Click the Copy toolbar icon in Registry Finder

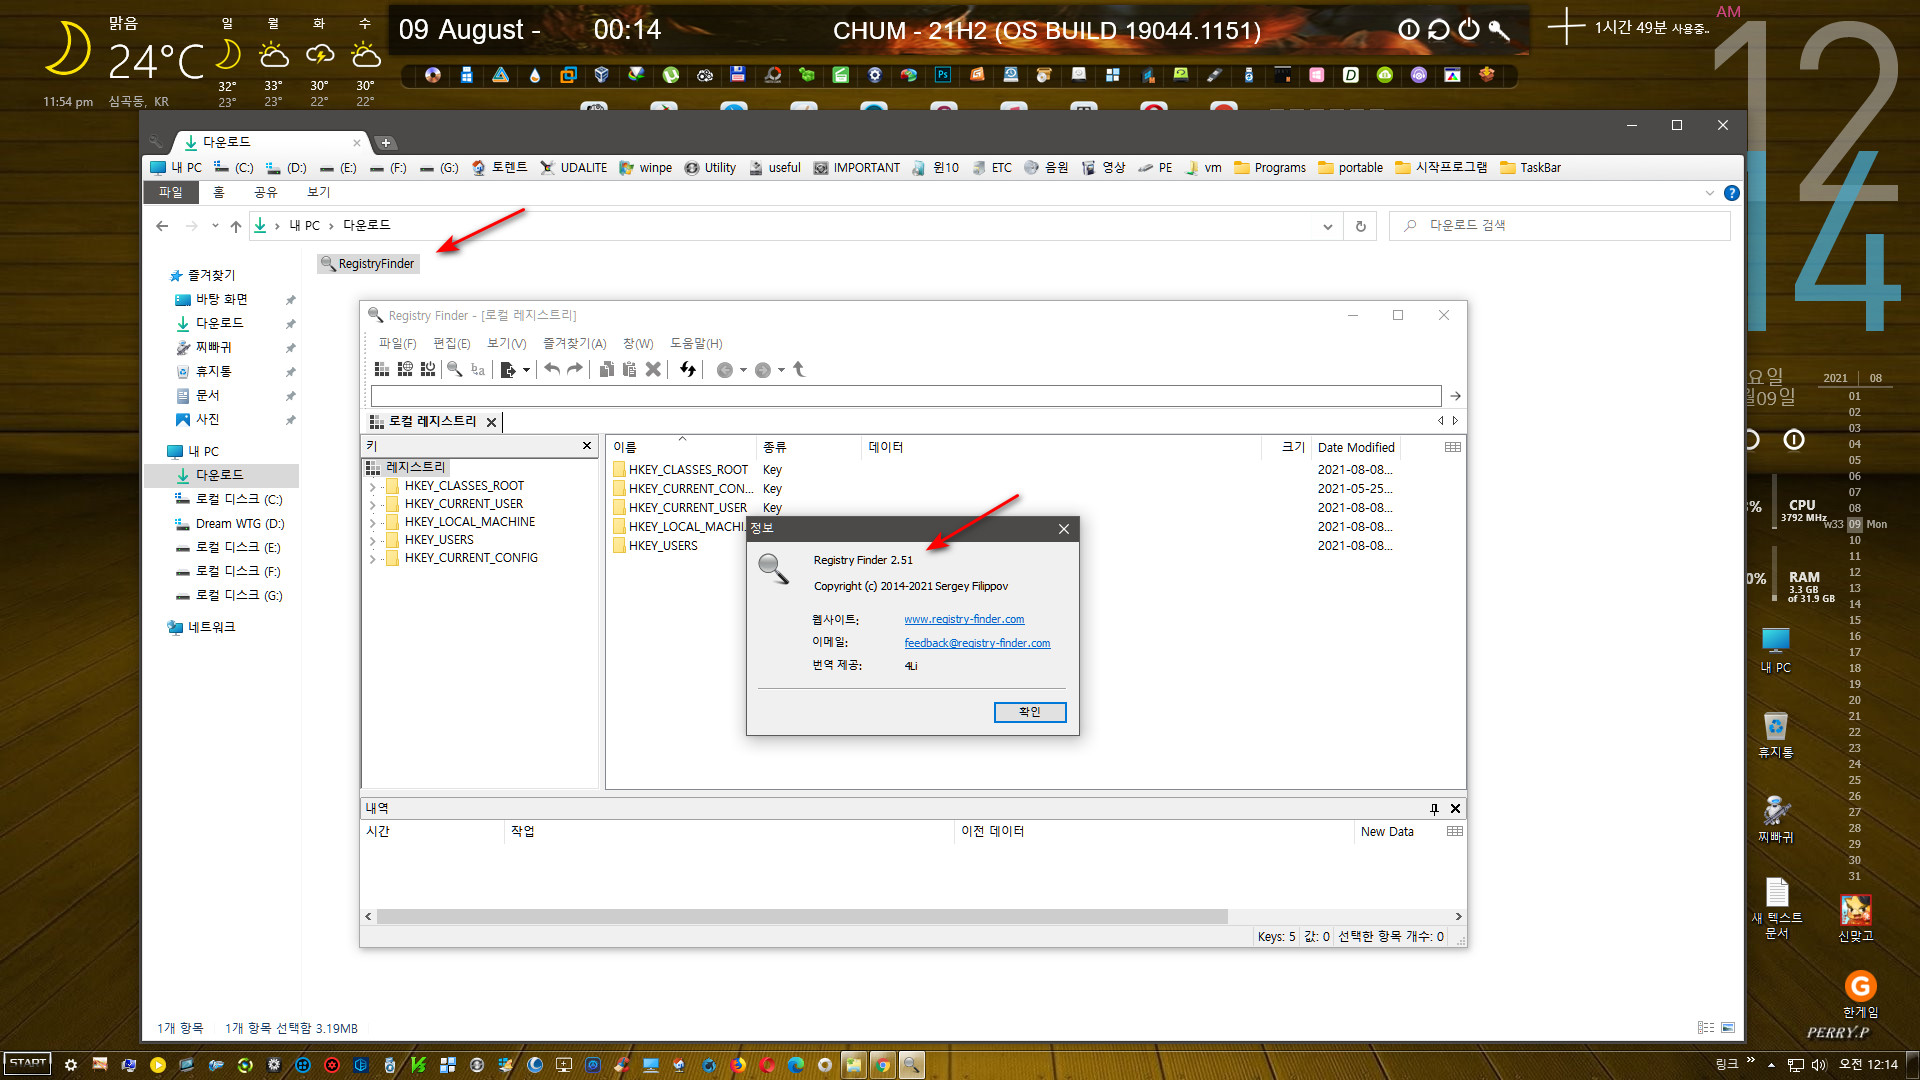coord(606,370)
